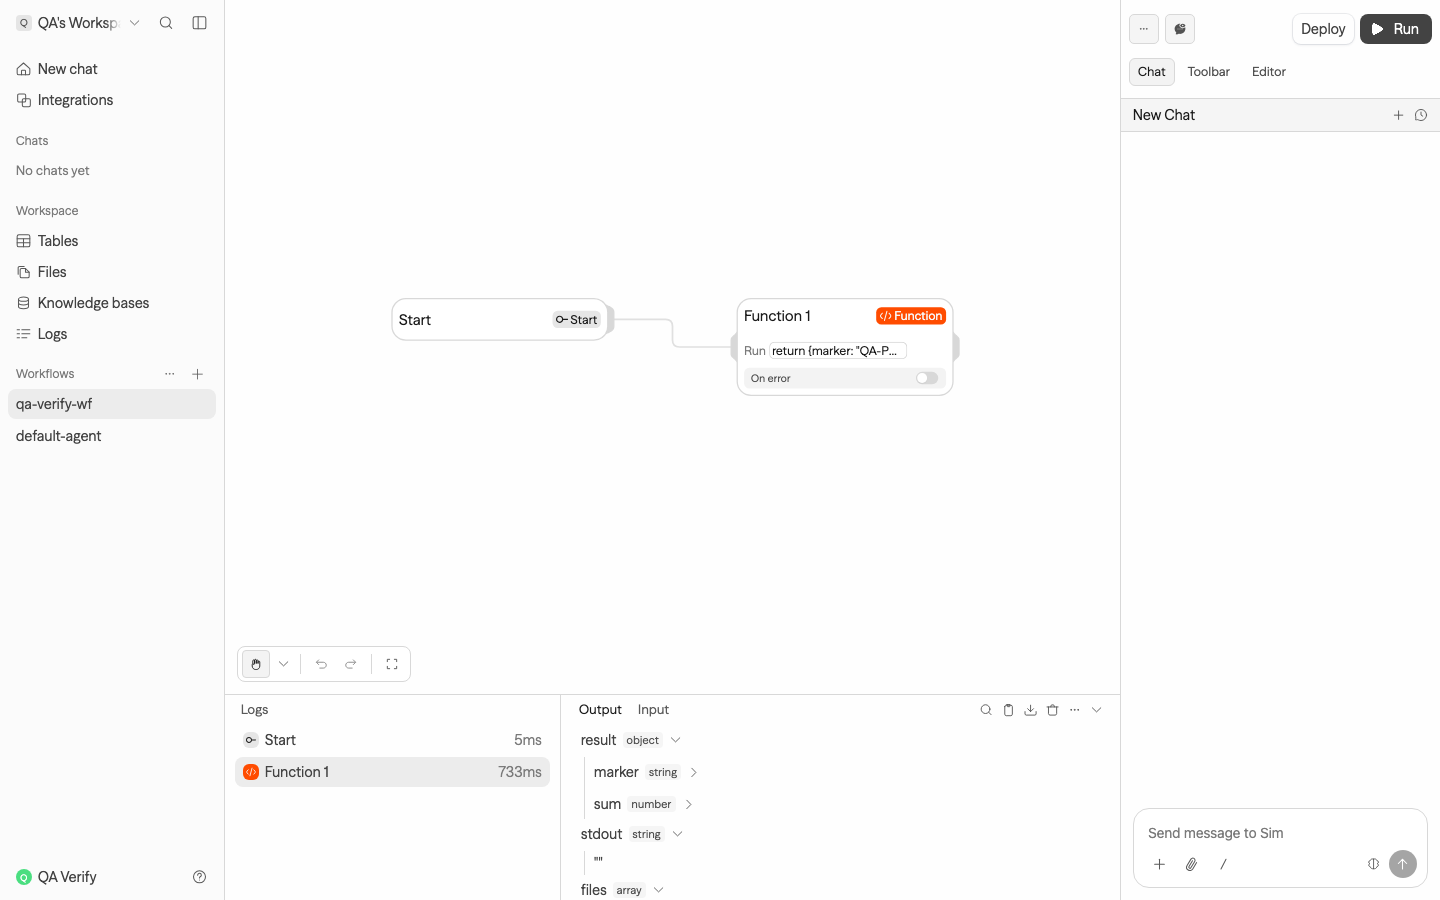Collapse the stdout string

678,834
